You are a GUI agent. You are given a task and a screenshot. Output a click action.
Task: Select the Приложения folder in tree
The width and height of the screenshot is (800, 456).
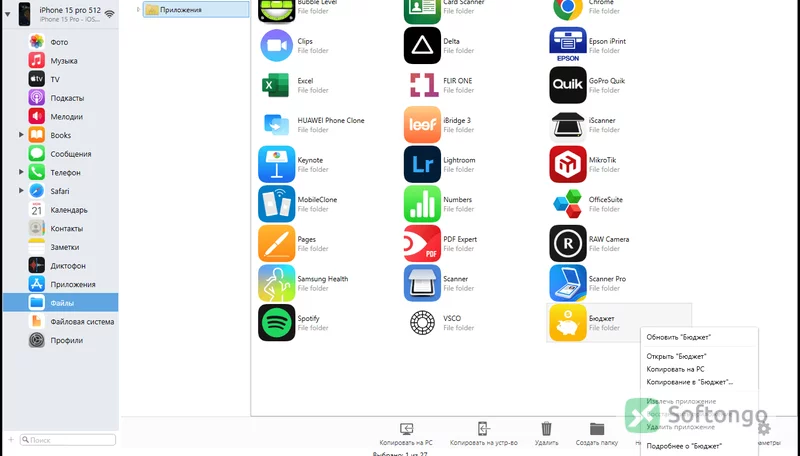coord(196,9)
